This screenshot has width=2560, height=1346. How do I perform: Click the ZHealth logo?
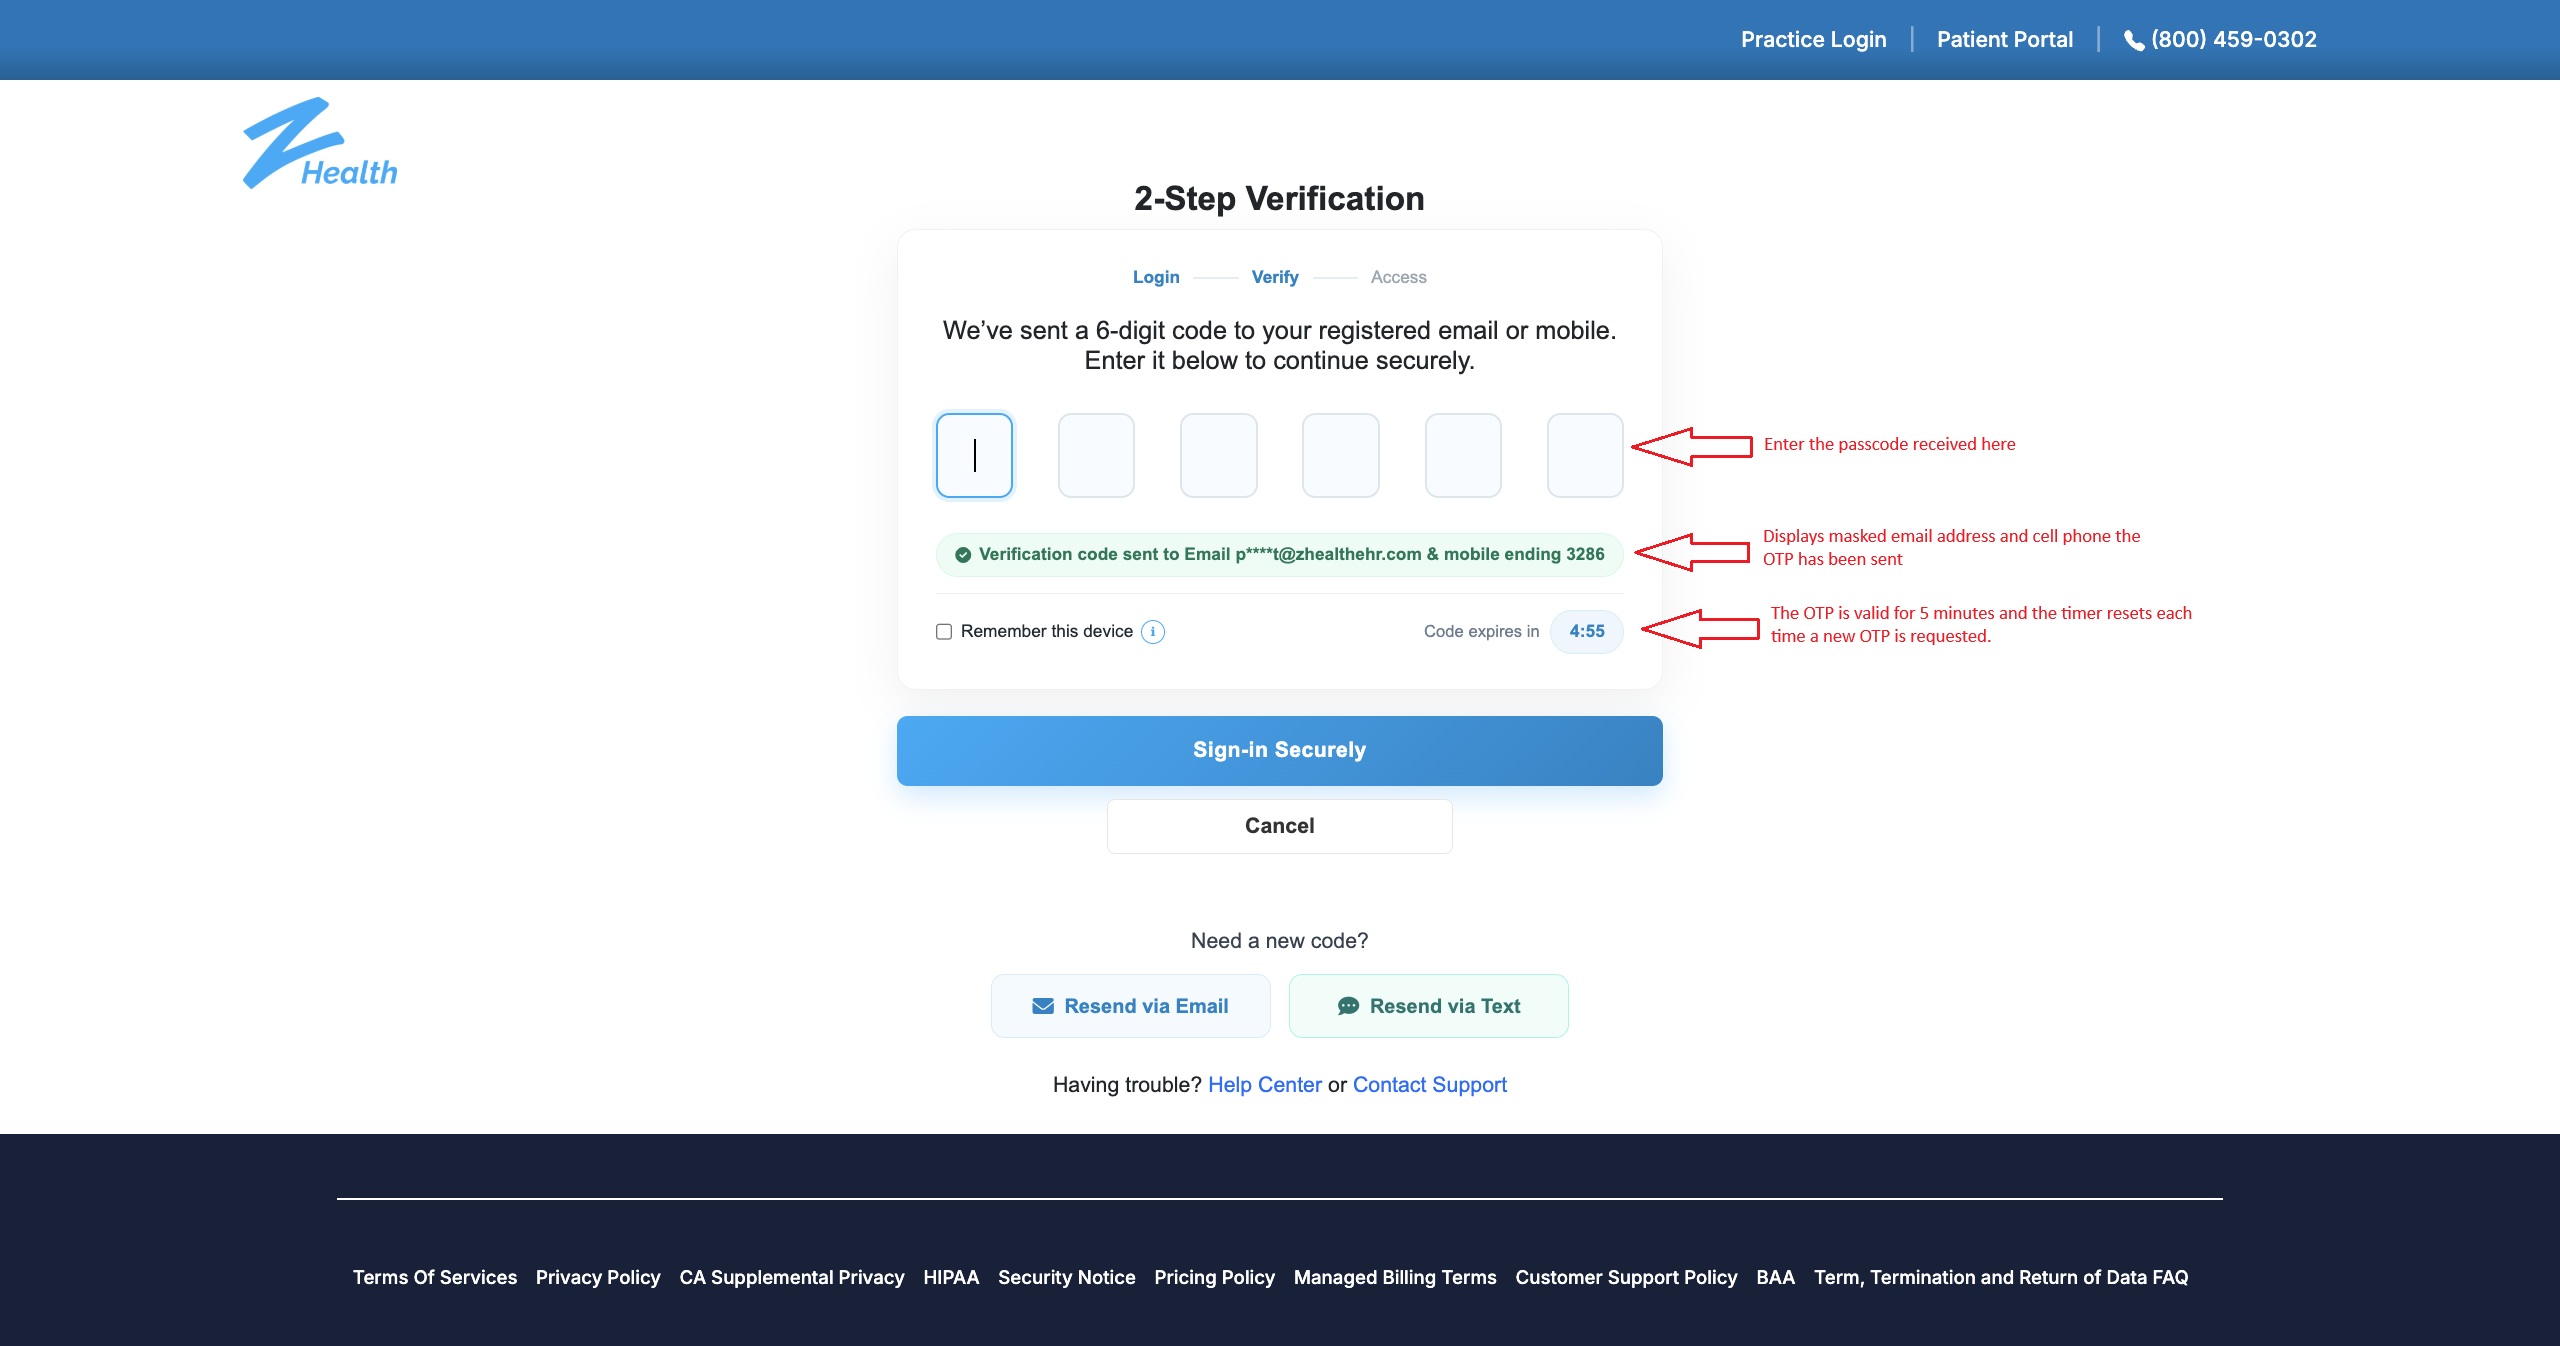[x=319, y=144]
